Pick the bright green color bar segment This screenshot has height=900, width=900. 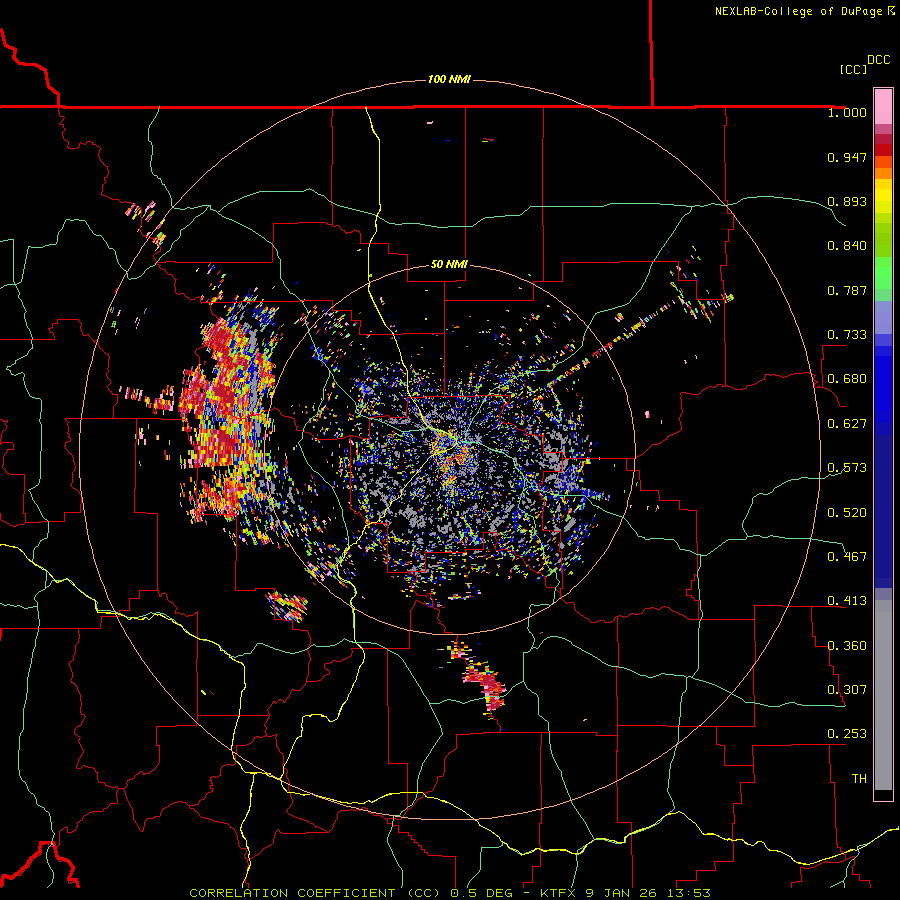tap(883, 273)
